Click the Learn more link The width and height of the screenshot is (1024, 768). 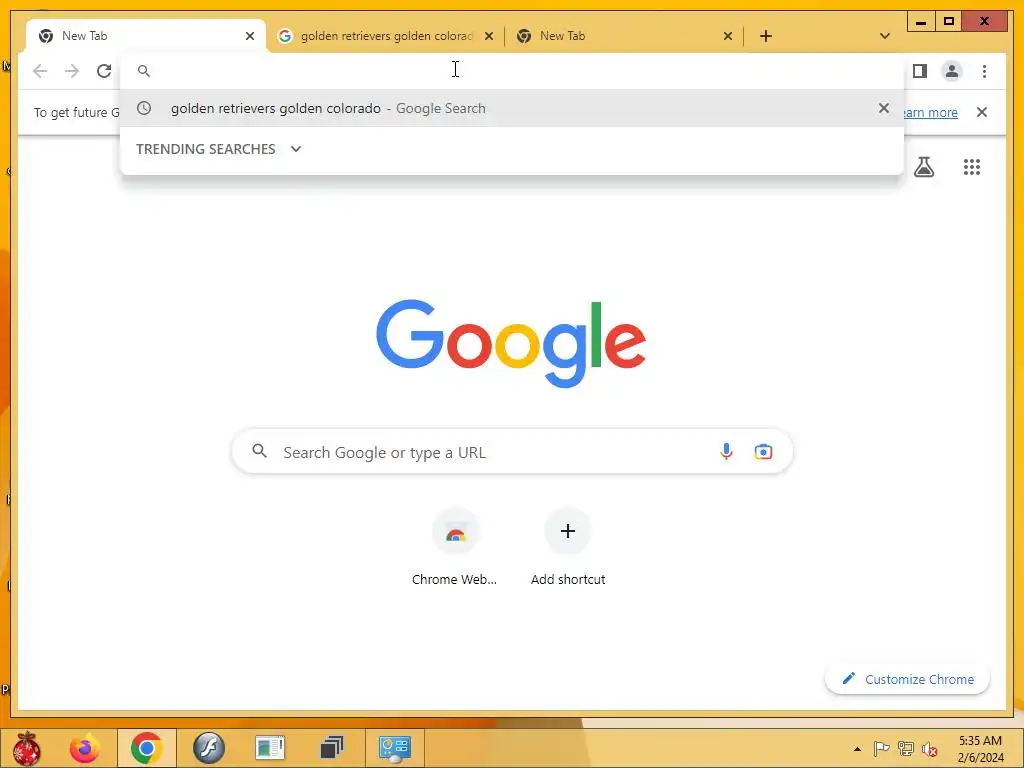click(x=929, y=112)
